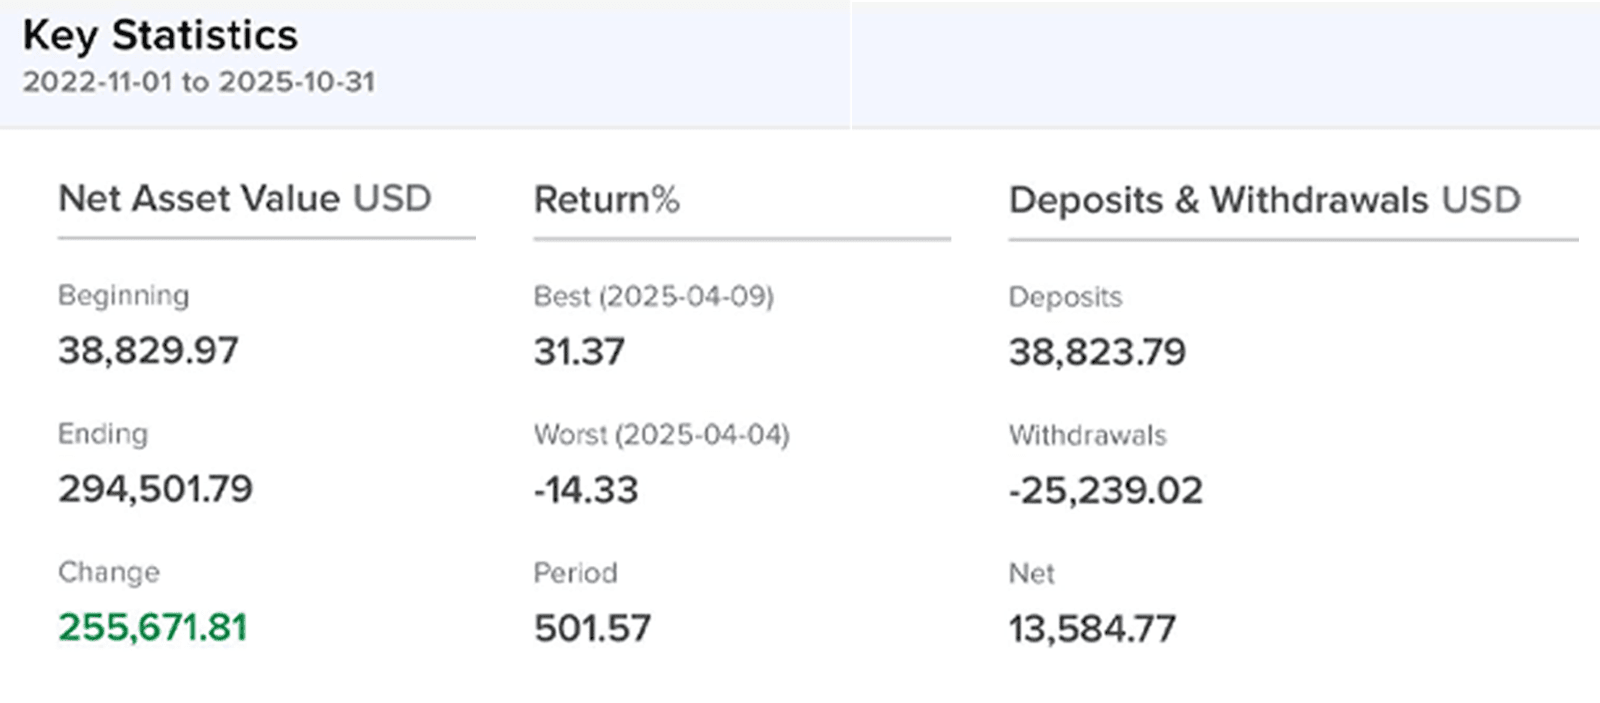Click the Worst return value -14.33
The width and height of the screenshot is (1600, 703).
586,490
